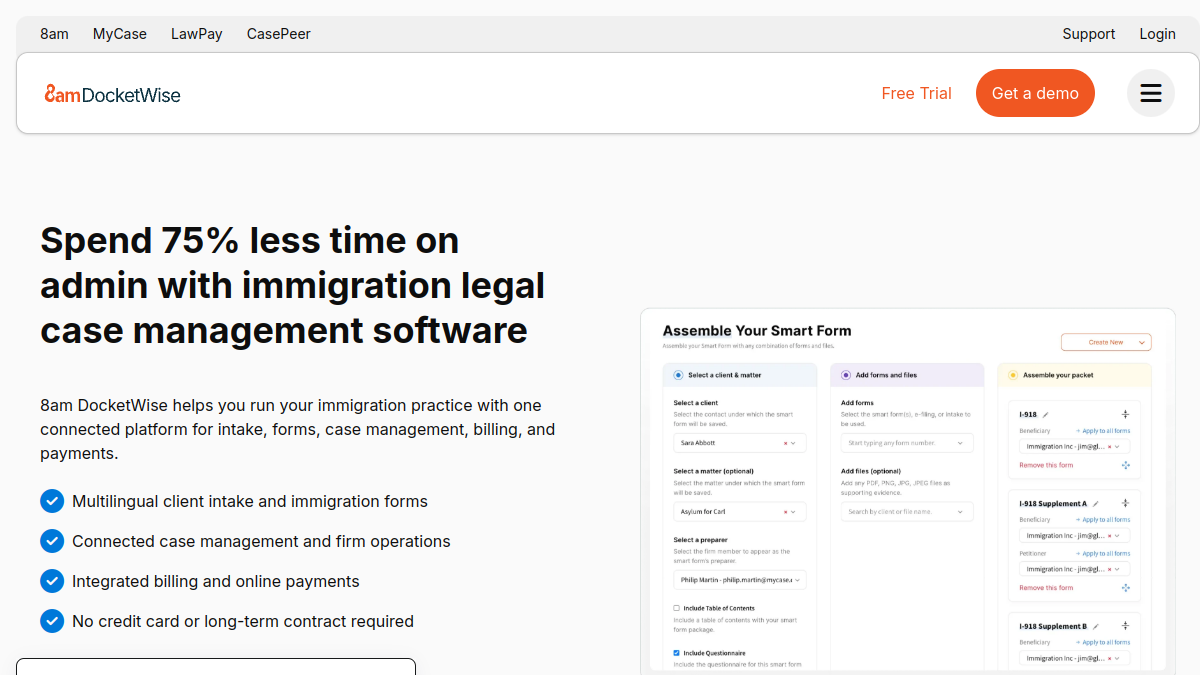Click the reorder arrows icon on I-918 Supplement B card
The image size is (1200, 675).
[1125, 625]
